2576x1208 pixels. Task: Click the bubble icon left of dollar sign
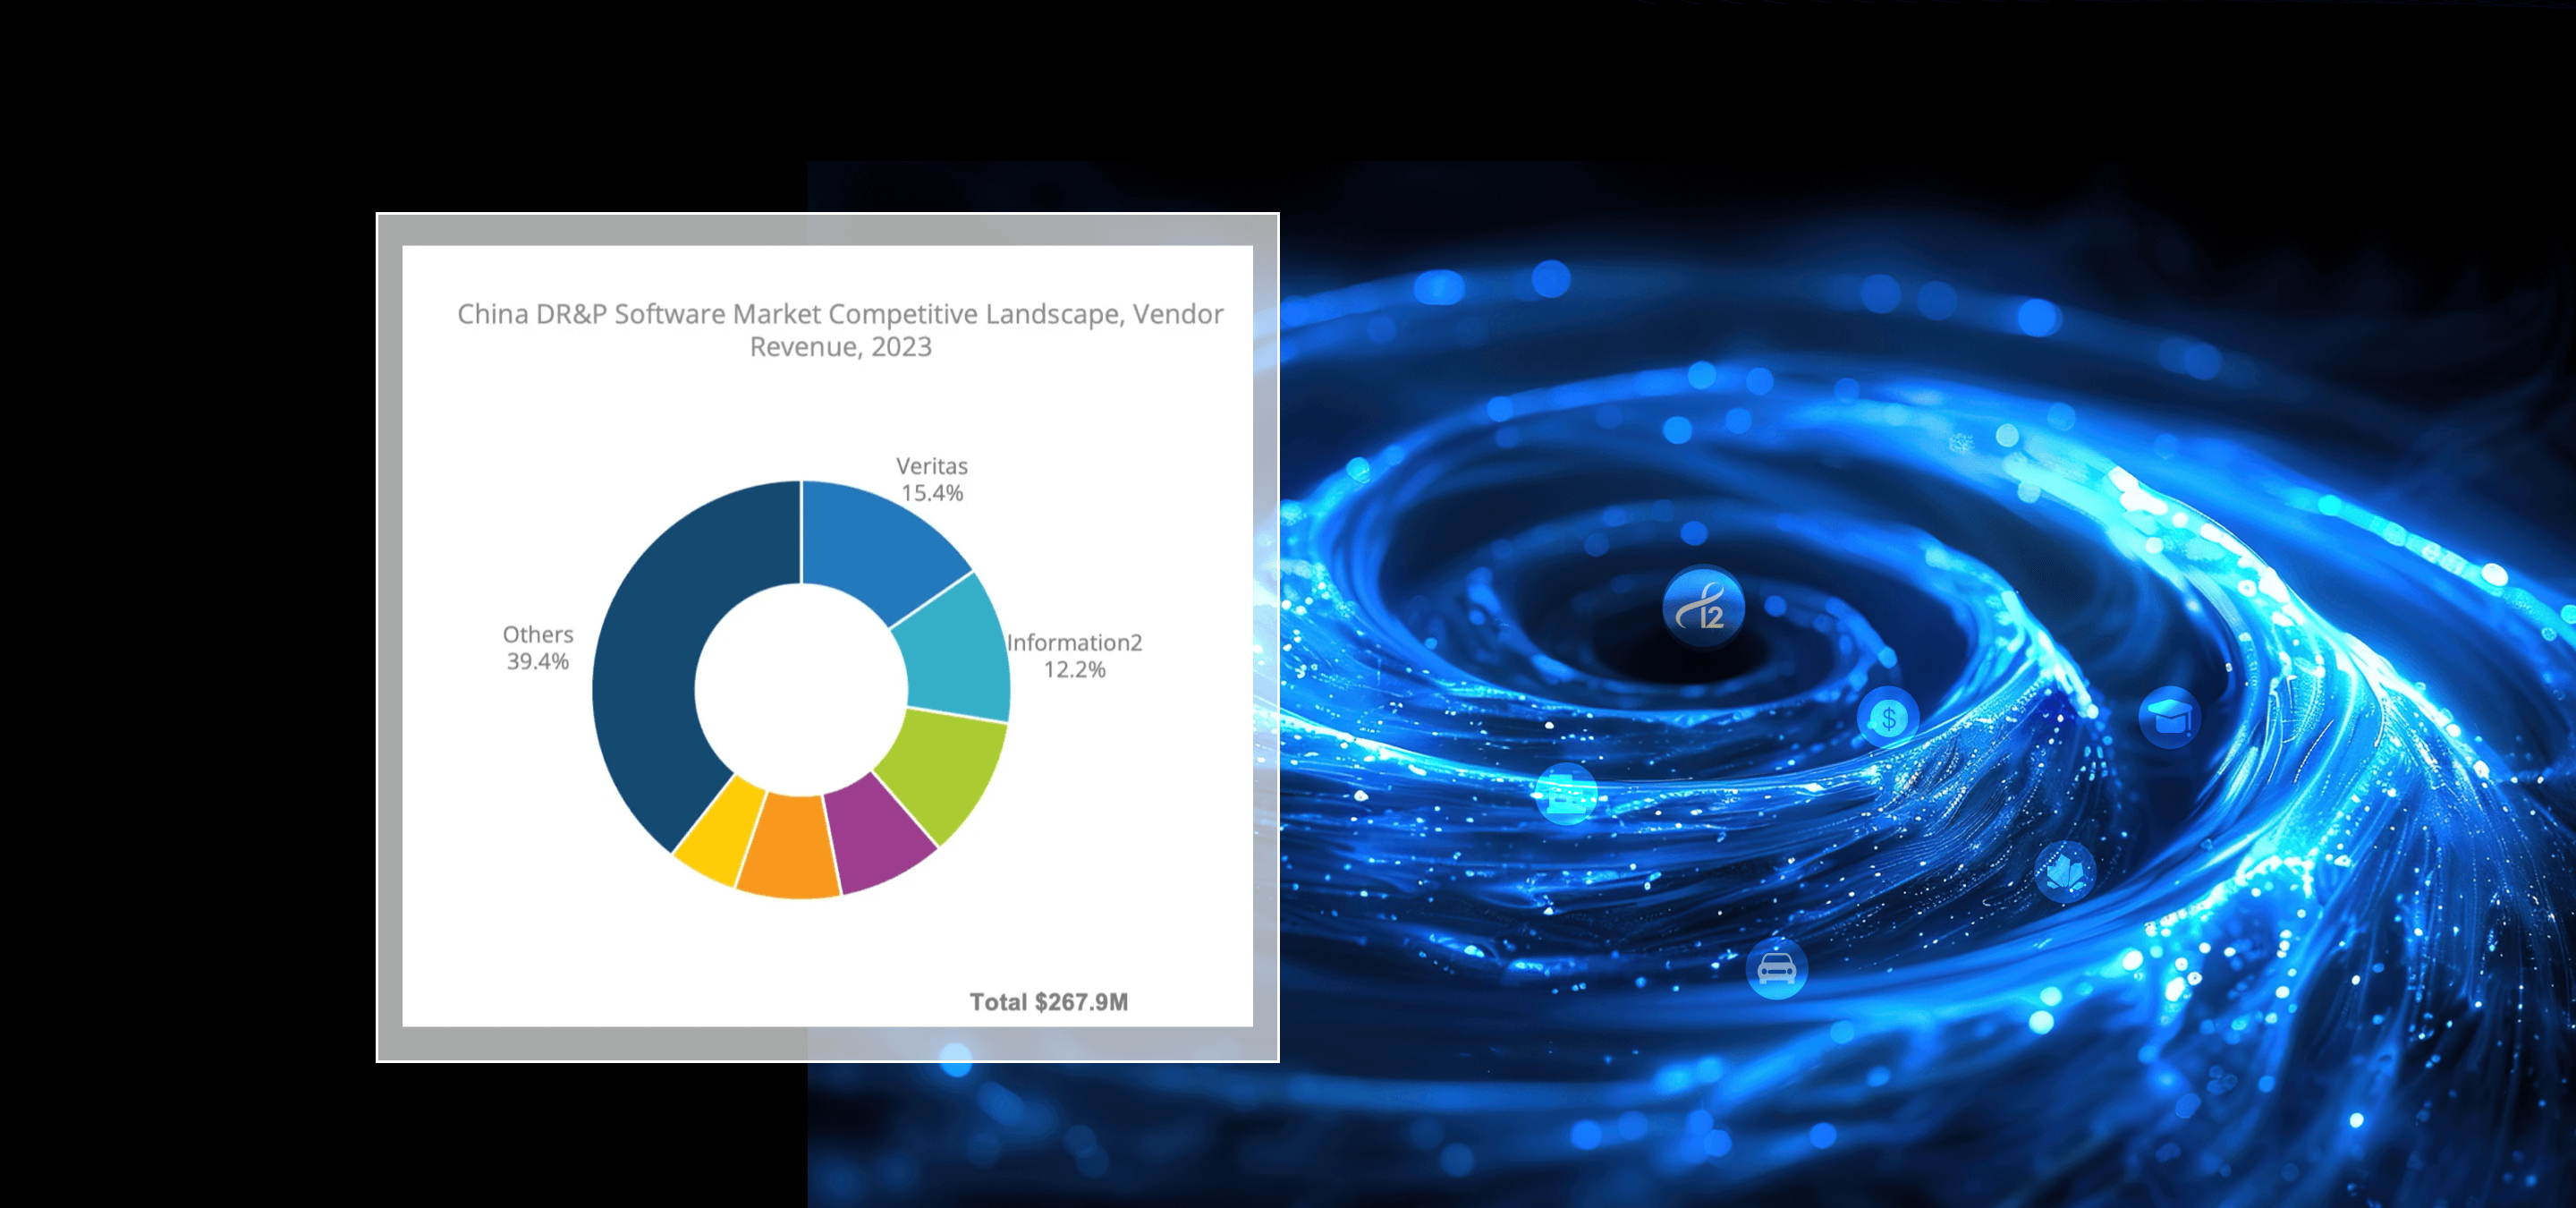(1565, 794)
